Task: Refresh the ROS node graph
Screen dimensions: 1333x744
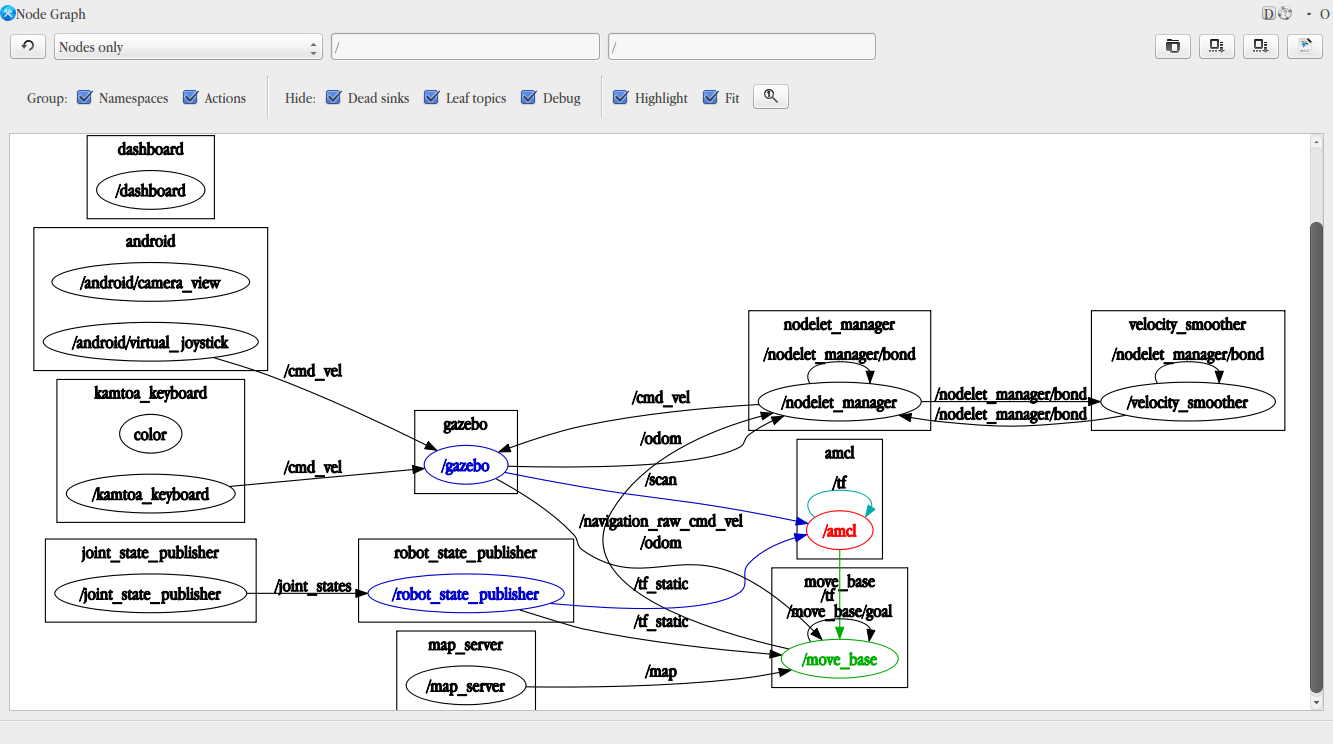Action: click(28, 47)
